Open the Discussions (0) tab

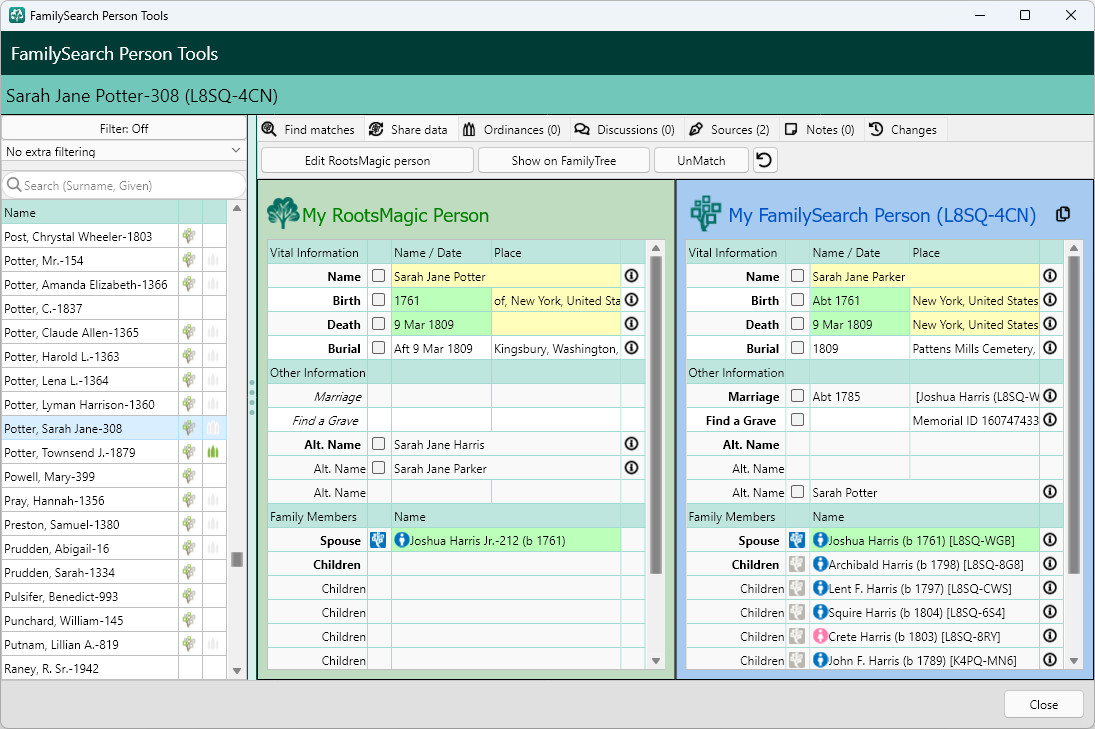[624, 129]
